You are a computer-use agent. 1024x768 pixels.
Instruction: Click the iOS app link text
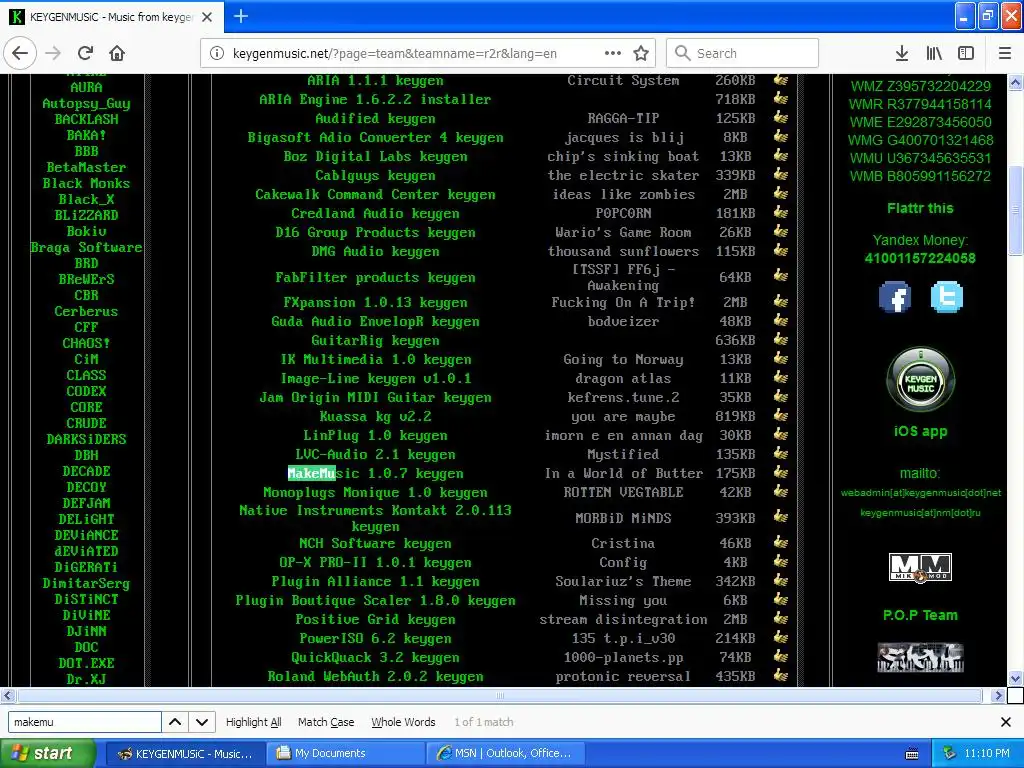click(x=920, y=431)
